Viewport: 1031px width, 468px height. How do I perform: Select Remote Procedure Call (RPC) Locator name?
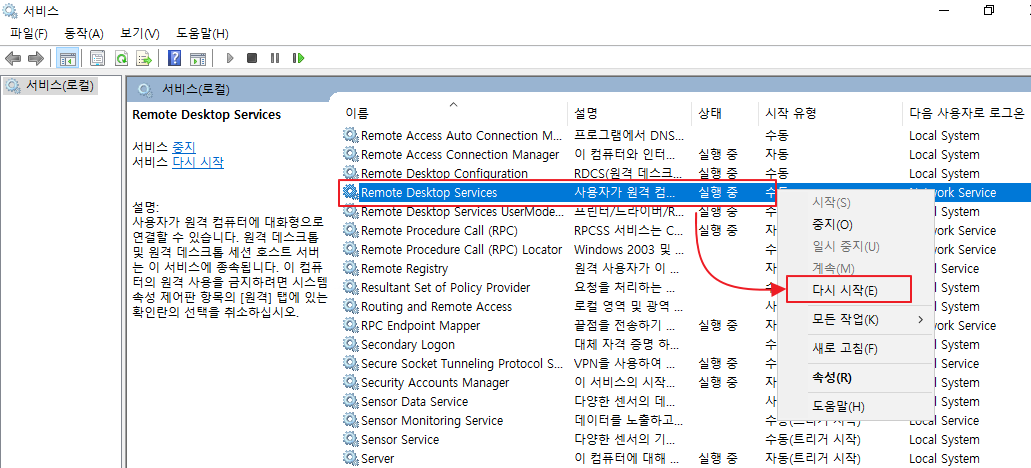[x=462, y=250]
